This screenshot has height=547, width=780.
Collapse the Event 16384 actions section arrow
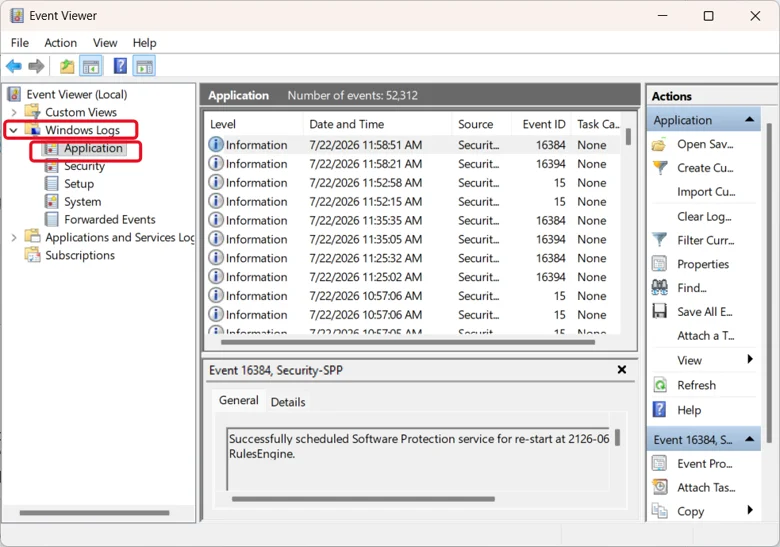click(750, 439)
